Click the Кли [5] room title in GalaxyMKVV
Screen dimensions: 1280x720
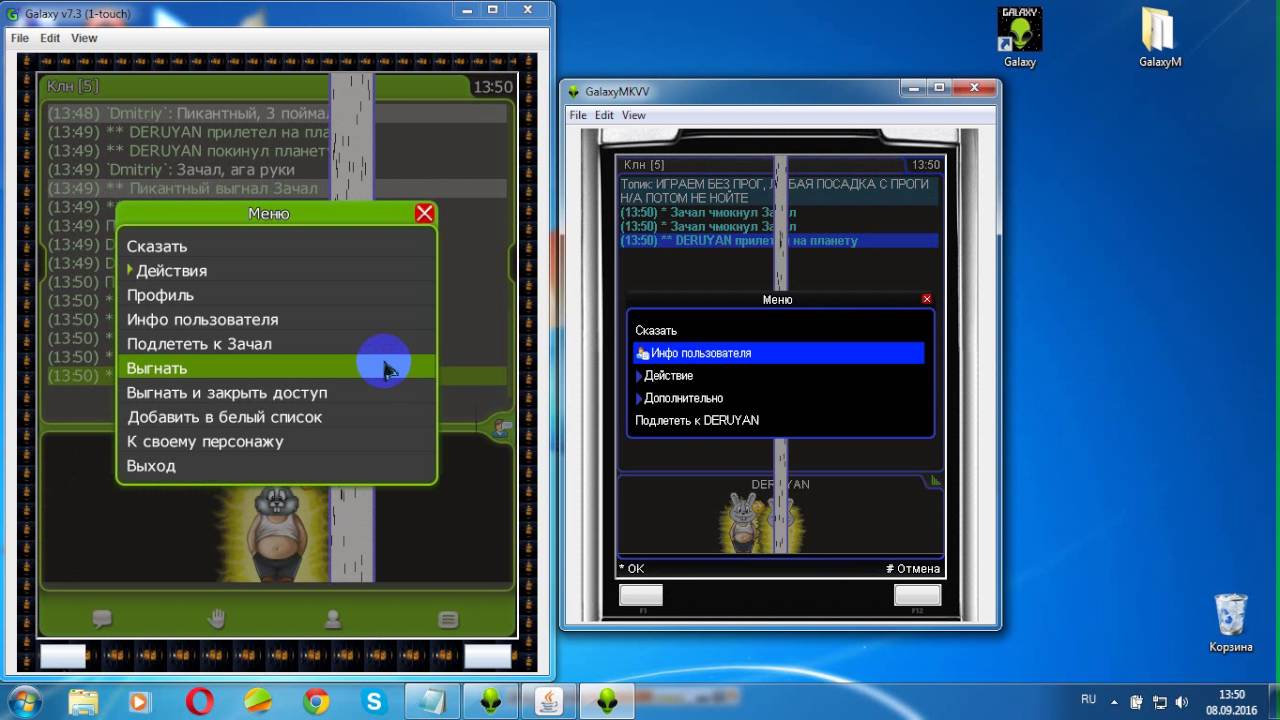(x=643, y=165)
